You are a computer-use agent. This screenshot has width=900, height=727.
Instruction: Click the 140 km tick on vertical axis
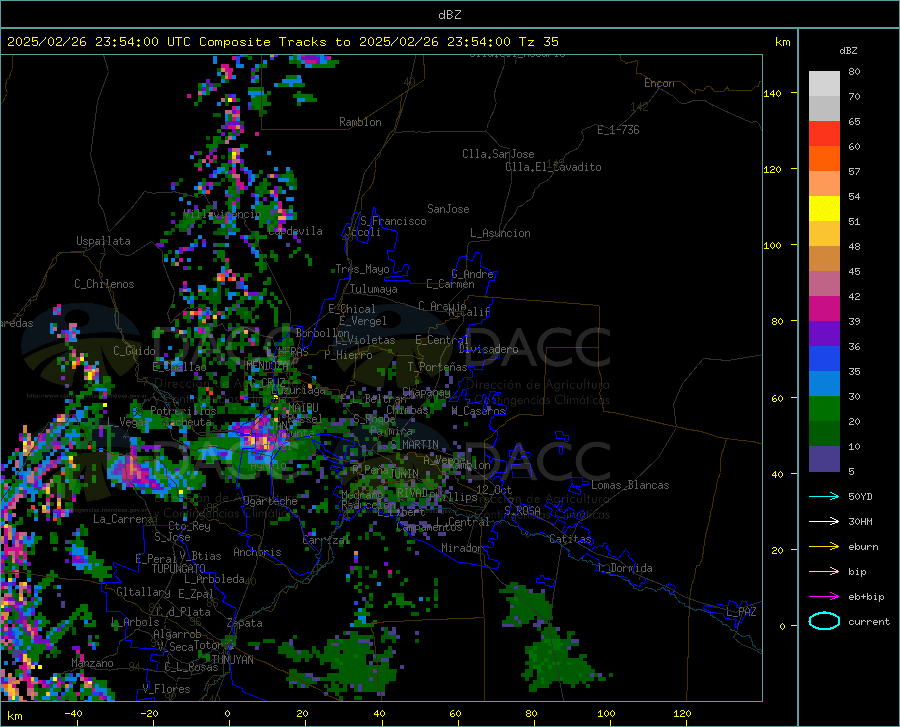(x=772, y=94)
